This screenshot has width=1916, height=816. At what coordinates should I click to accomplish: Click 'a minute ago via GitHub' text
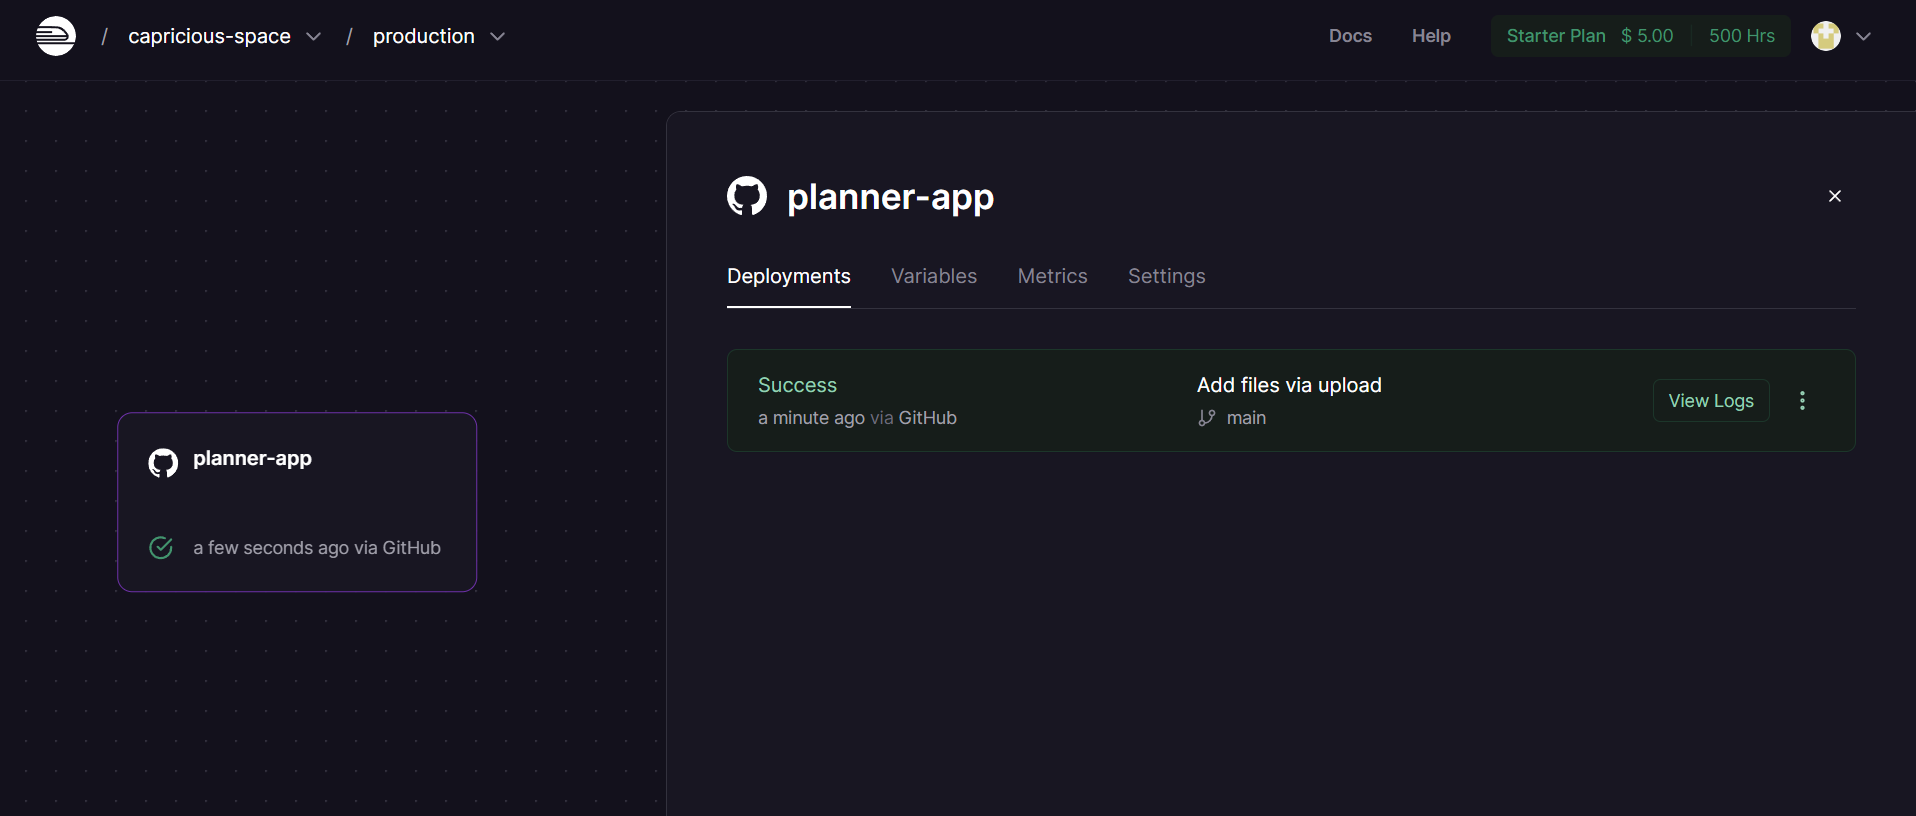857,418
